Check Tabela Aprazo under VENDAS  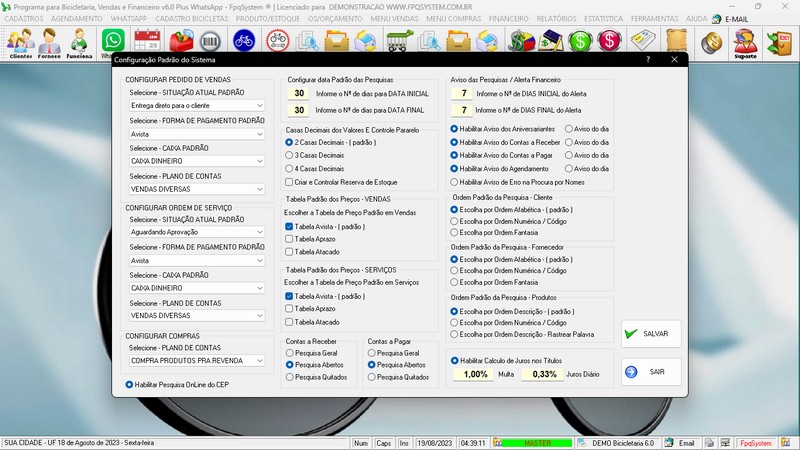pos(310,239)
